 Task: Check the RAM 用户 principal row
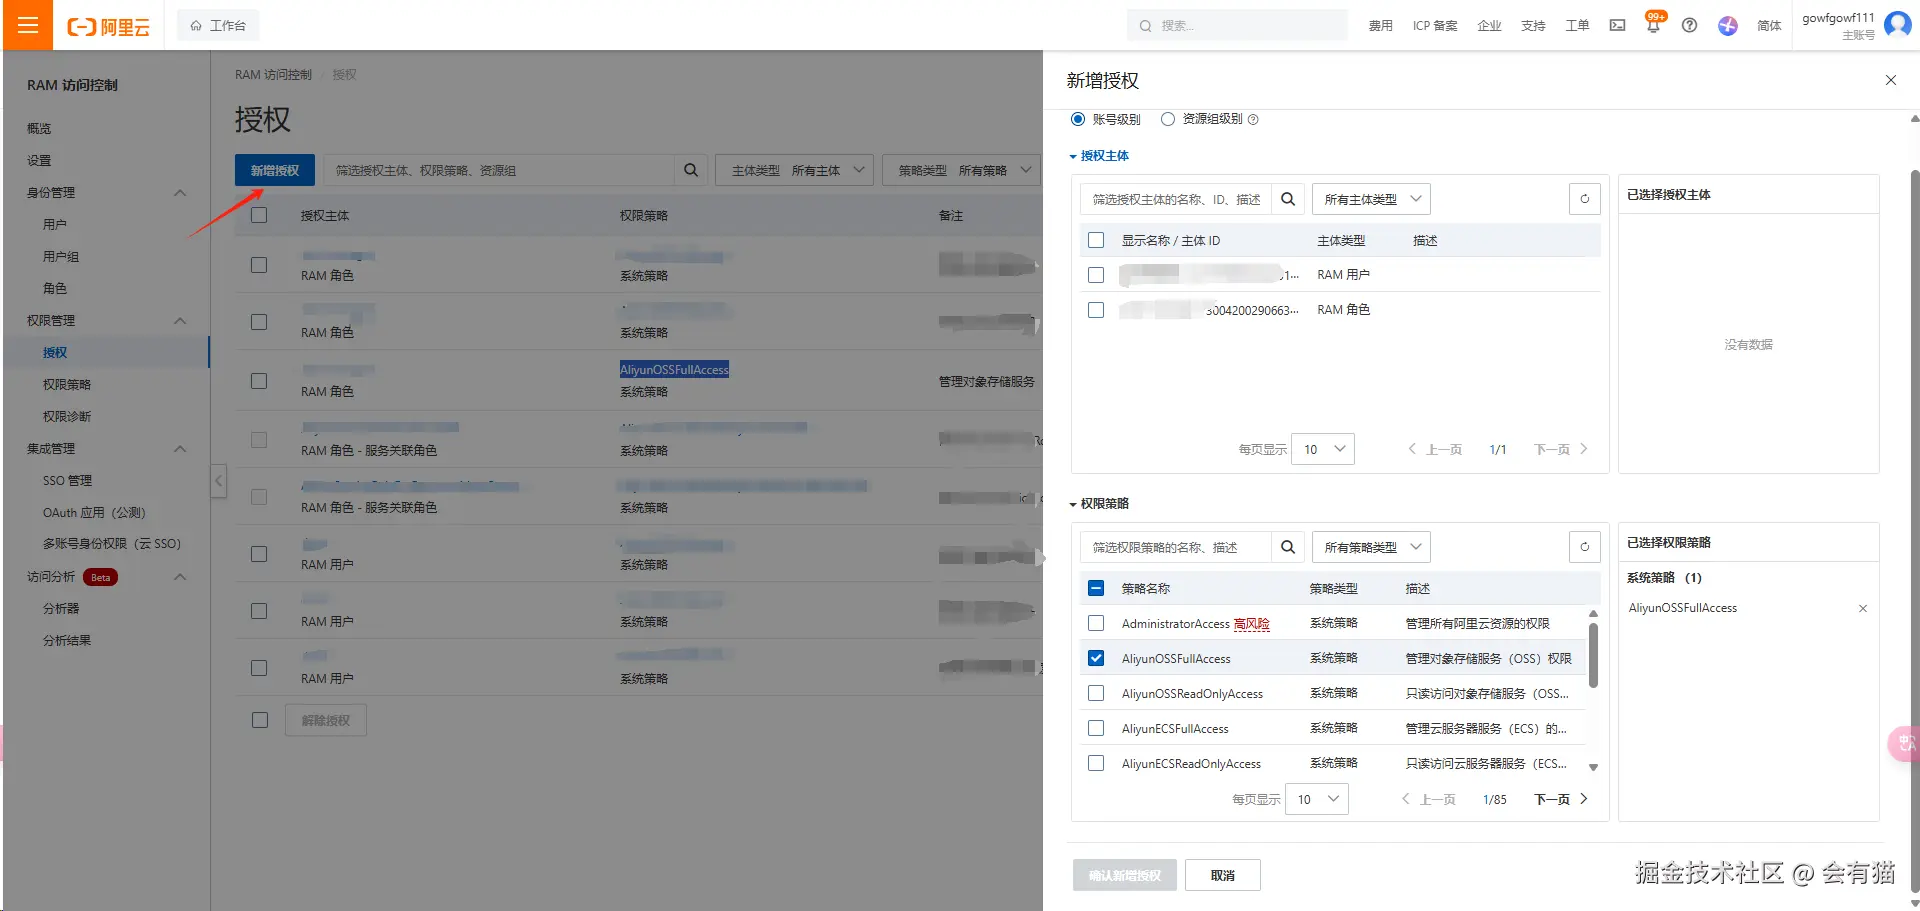coord(1096,275)
